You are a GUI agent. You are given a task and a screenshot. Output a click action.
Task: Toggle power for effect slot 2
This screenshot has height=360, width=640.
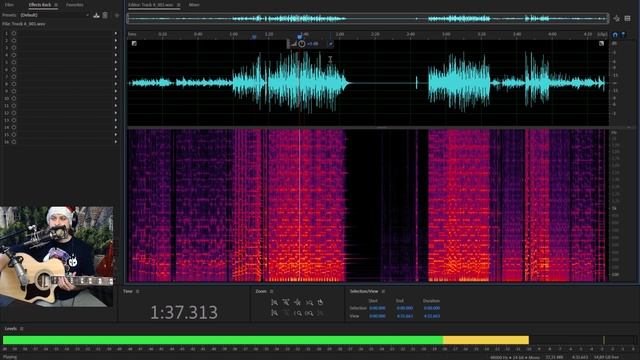14,40
